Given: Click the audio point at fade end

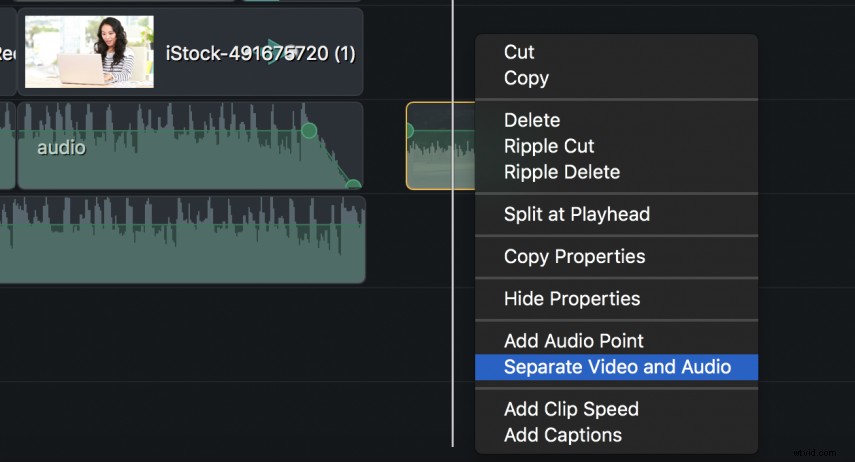Looking at the screenshot, I should tap(353, 184).
